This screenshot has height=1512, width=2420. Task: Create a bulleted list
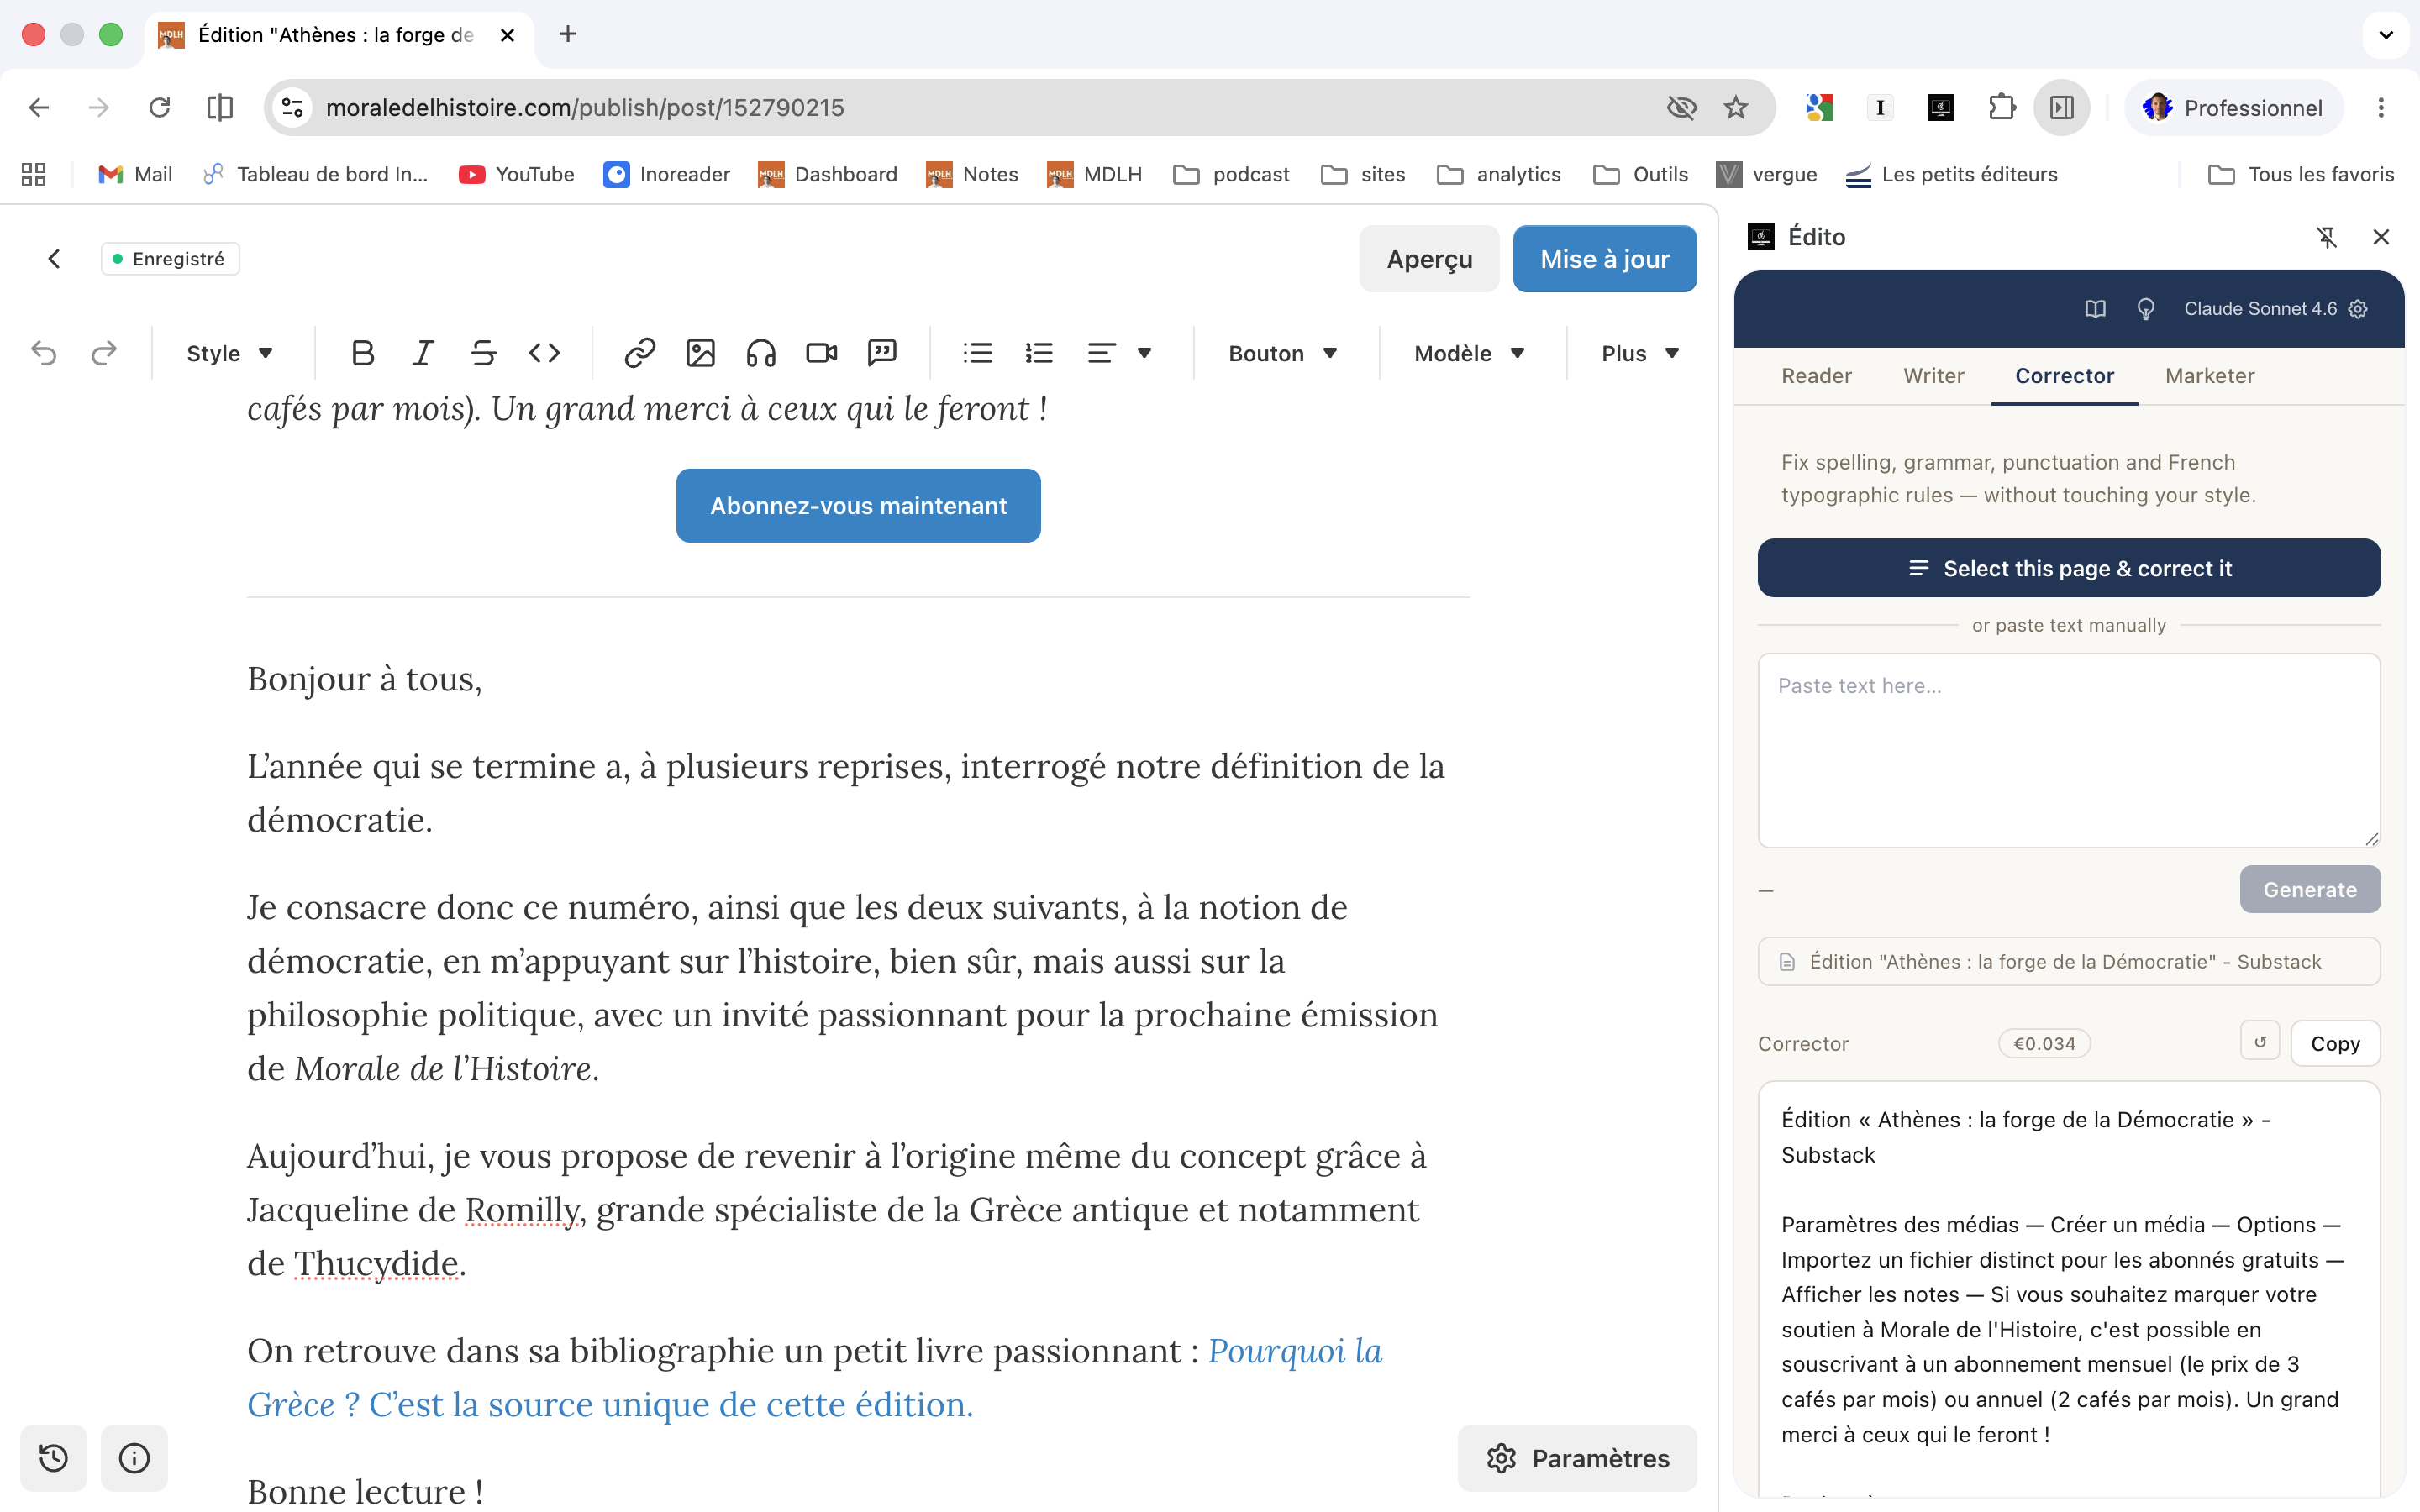(x=978, y=353)
